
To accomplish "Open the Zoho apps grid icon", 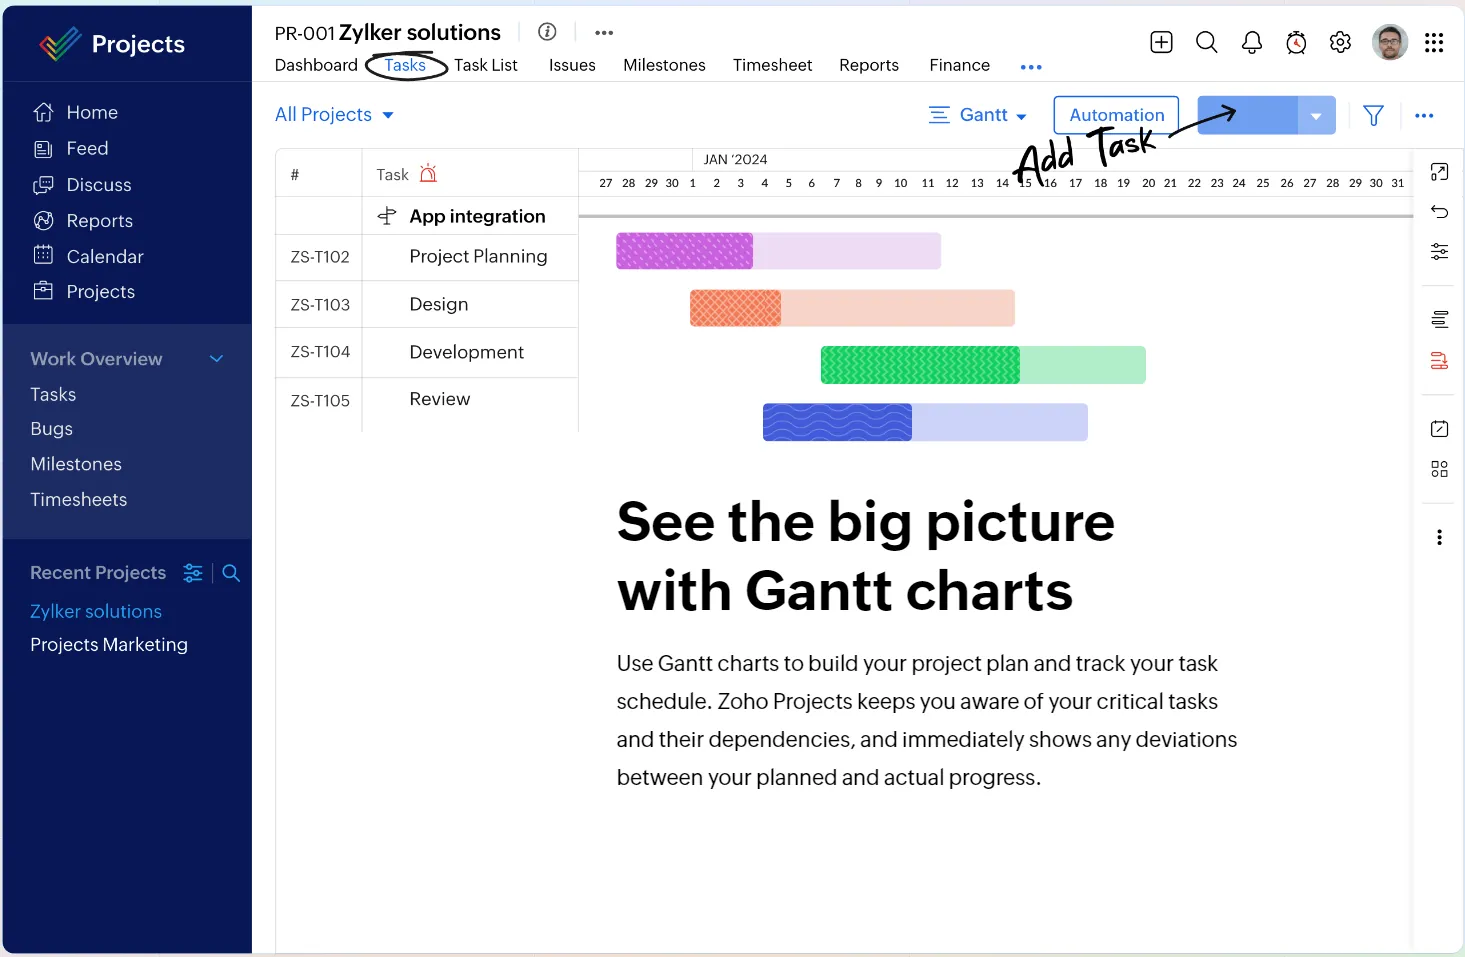I will tap(1435, 42).
